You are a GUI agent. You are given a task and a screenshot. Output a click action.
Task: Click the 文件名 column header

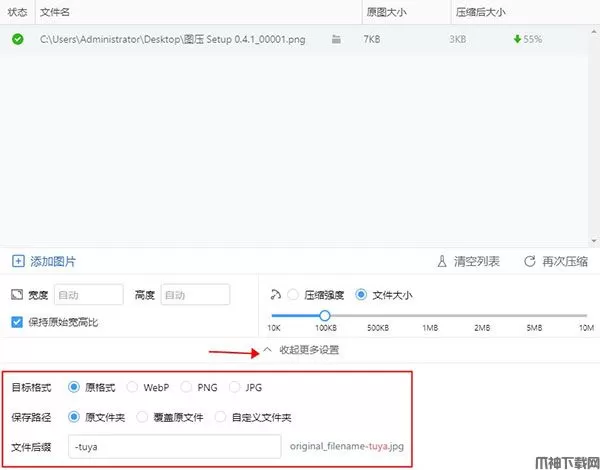54,12
